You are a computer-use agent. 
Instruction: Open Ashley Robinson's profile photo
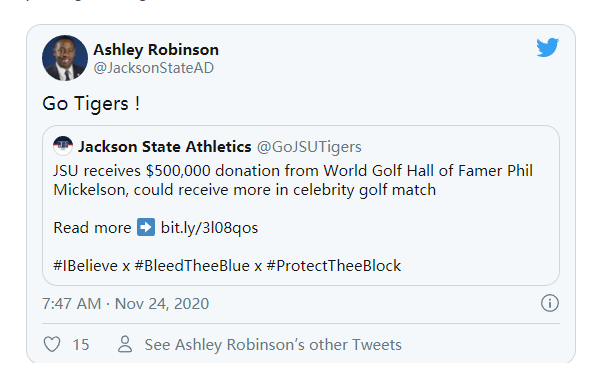click(x=65, y=58)
